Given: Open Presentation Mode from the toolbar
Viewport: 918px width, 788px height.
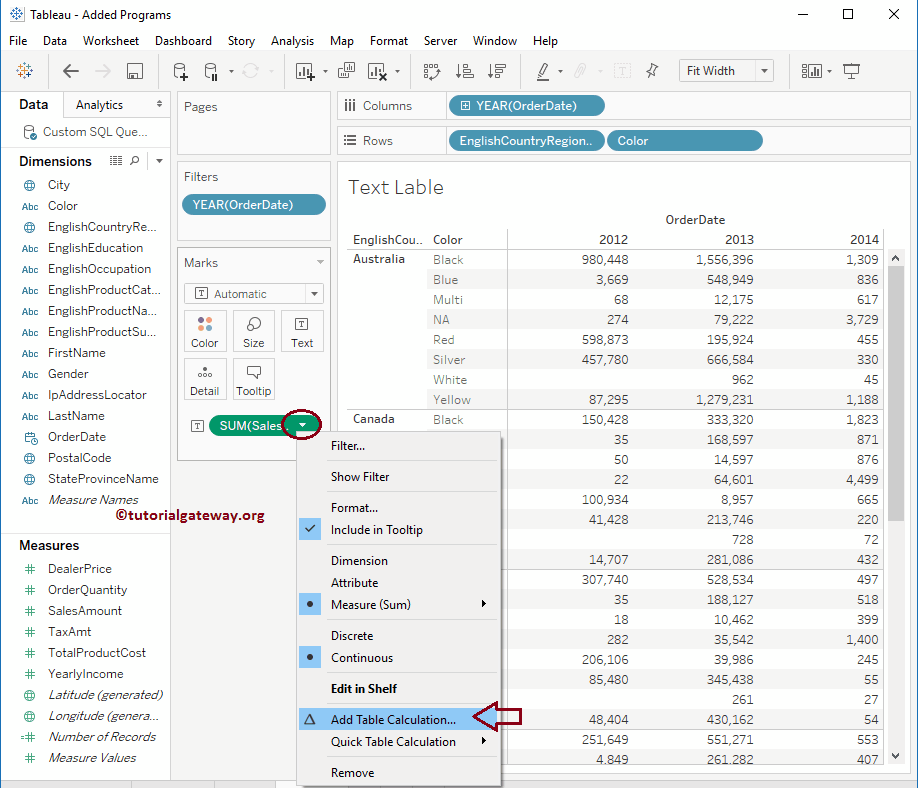Looking at the screenshot, I should (852, 71).
